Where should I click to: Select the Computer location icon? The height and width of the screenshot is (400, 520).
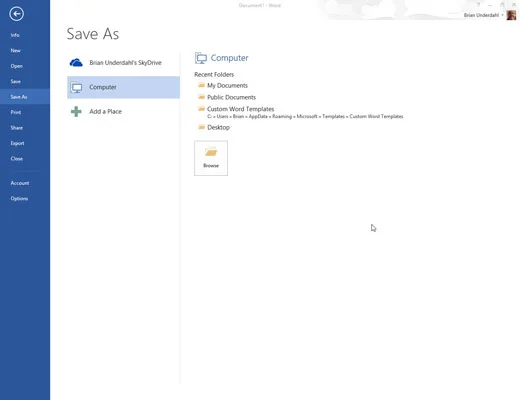(x=76, y=87)
